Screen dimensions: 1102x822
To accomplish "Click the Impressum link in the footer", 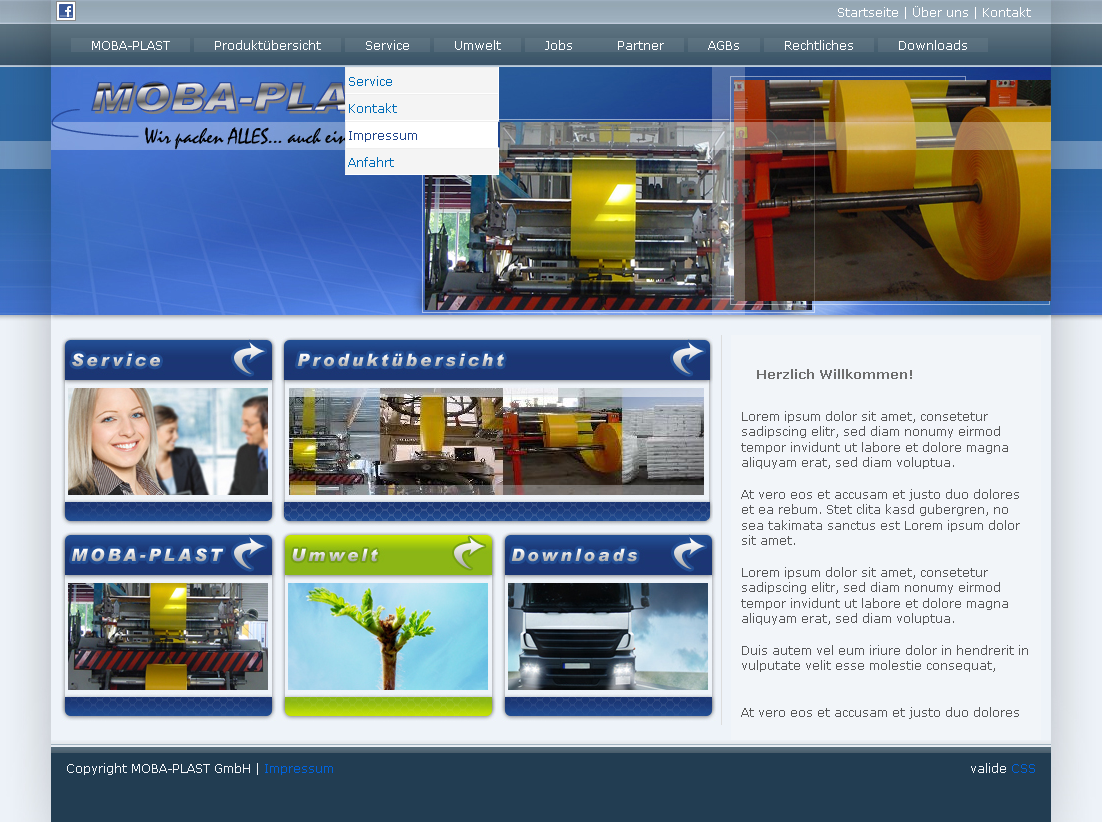I will (x=299, y=769).
